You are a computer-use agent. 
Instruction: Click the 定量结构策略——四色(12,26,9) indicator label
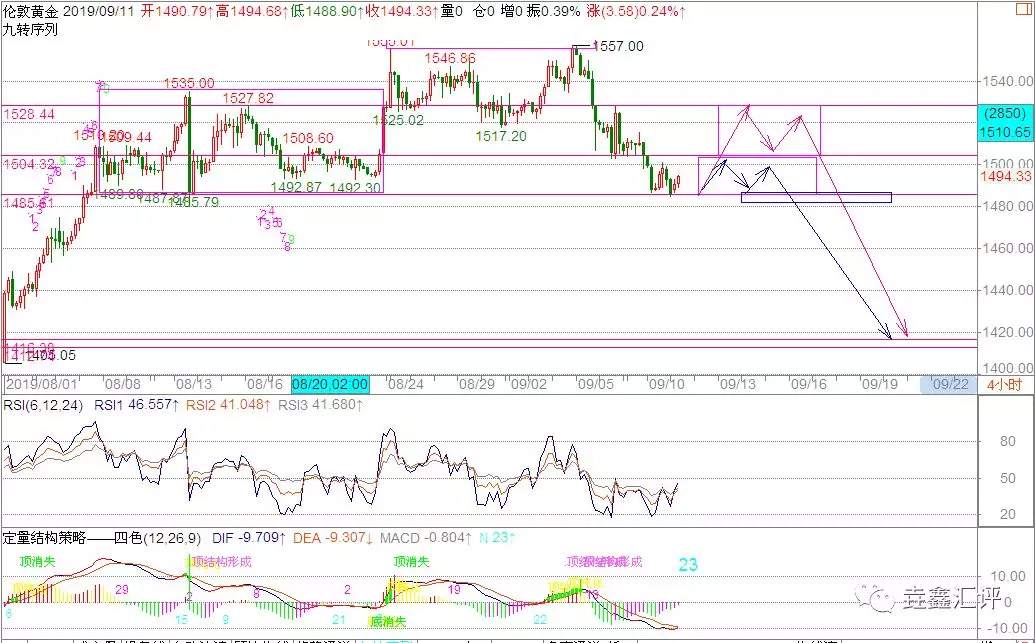[102, 538]
